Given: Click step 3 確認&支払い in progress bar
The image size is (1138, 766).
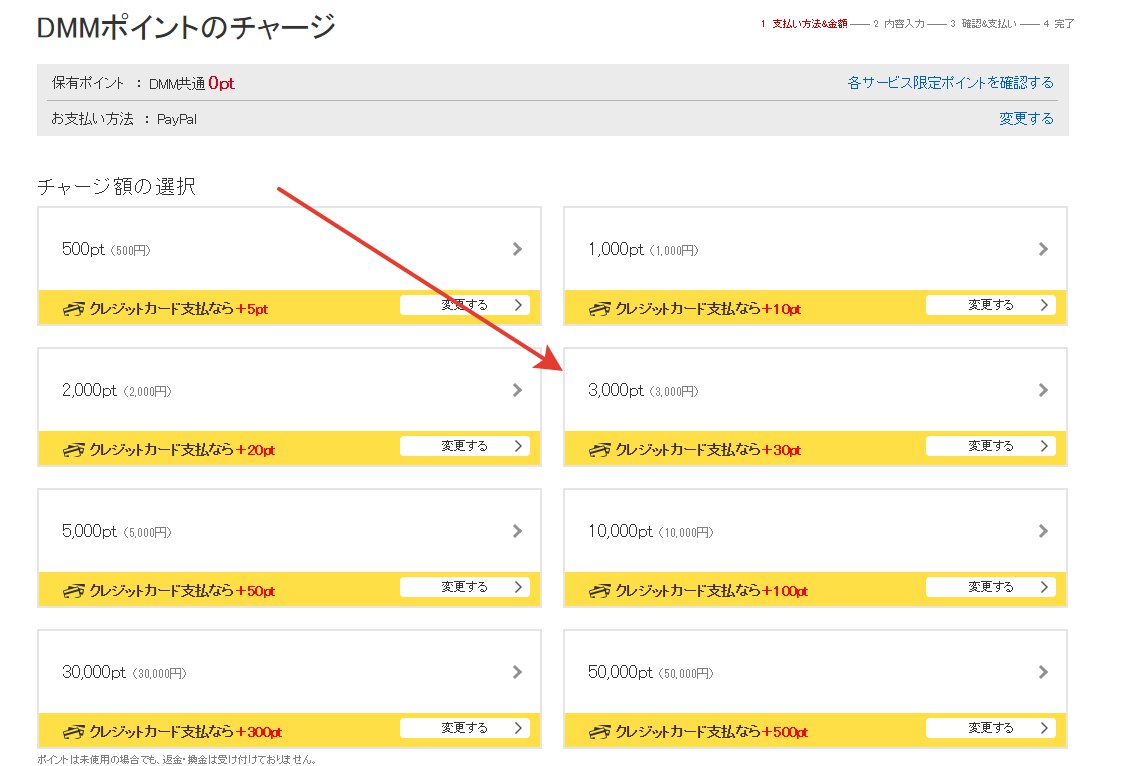Looking at the screenshot, I should (x=983, y=24).
